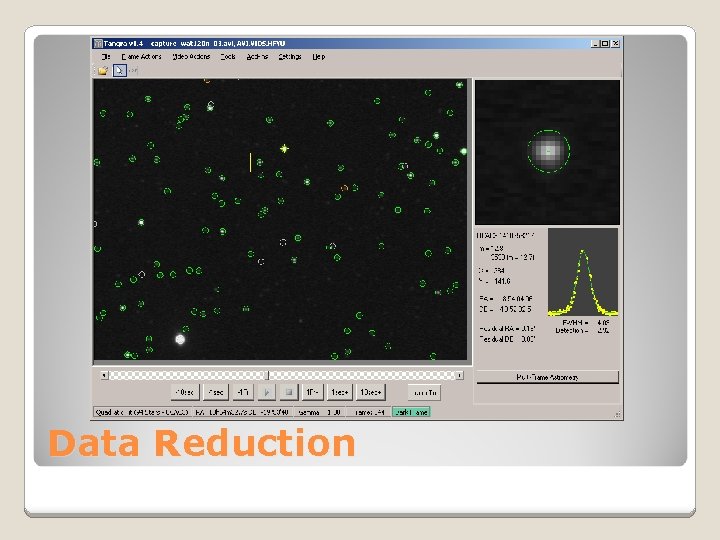720x540 pixels.
Task: Click the yellow marked star in the field
Action: coord(284,148)
